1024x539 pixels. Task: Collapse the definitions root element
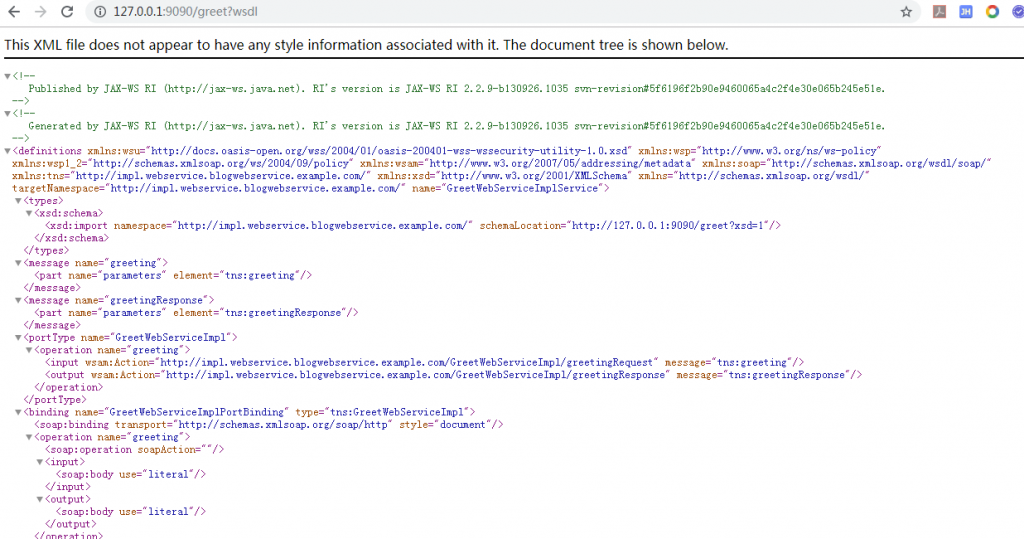[x=9, y=150]
